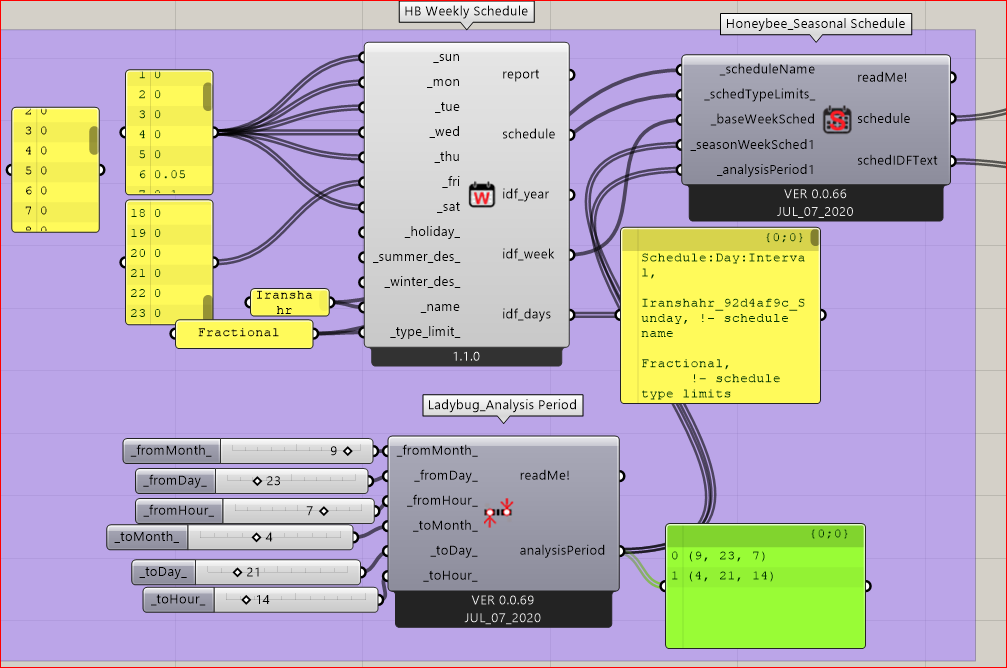Image resolution: width=1007 pixels, height=668 pixels.
Task: Click the red S calendar icon on Seasonal Schedule
Action: click(x=837, y=119)
